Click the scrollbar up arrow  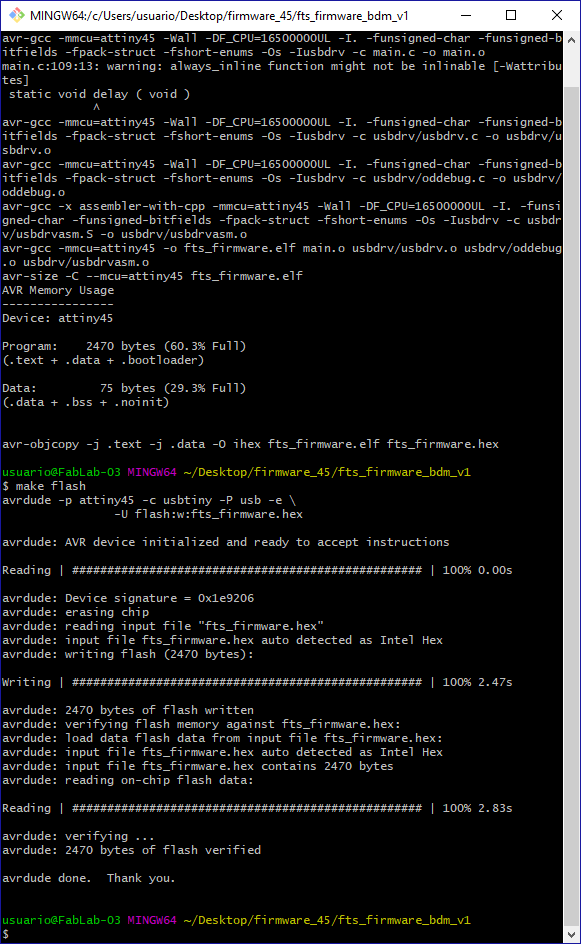[x=572, y=40]
